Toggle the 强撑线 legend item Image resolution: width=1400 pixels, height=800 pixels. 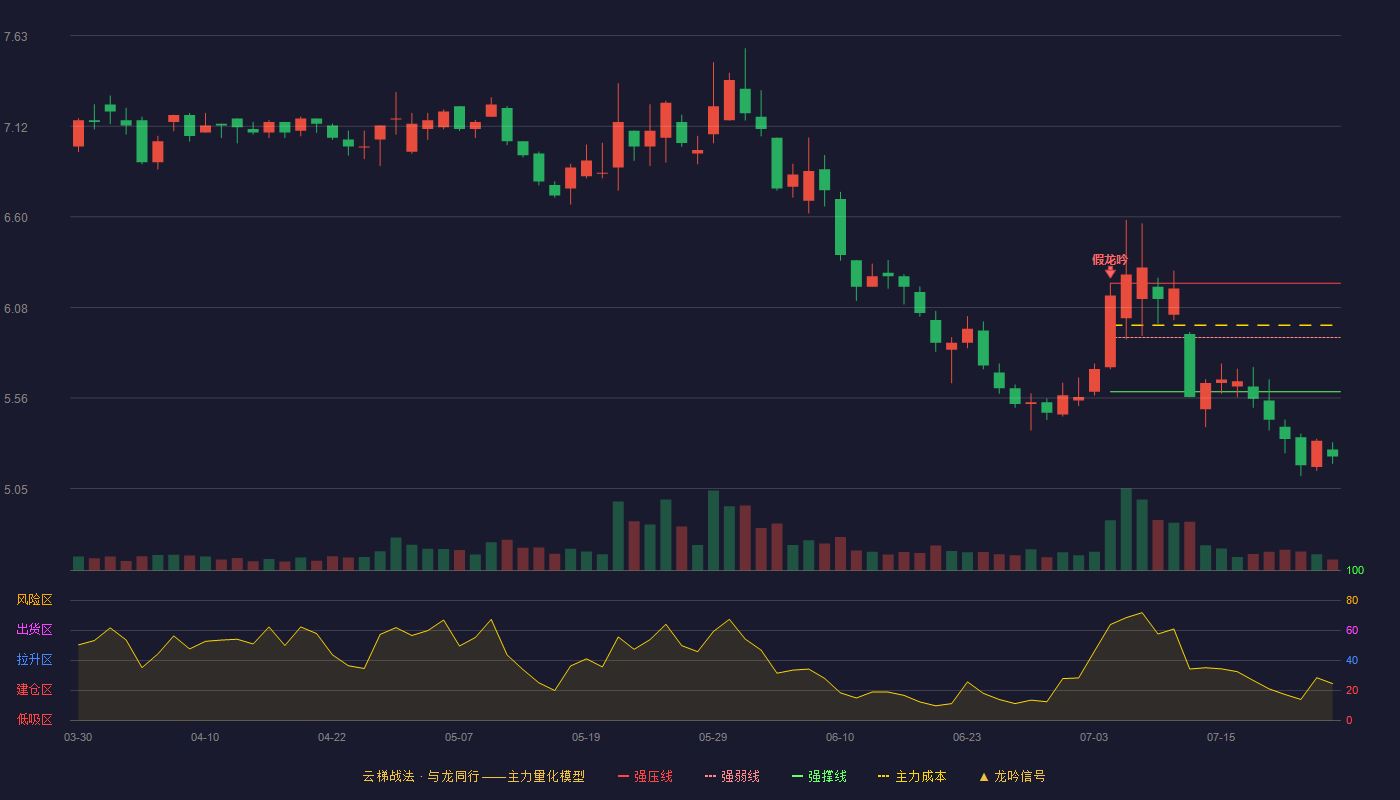819,776
